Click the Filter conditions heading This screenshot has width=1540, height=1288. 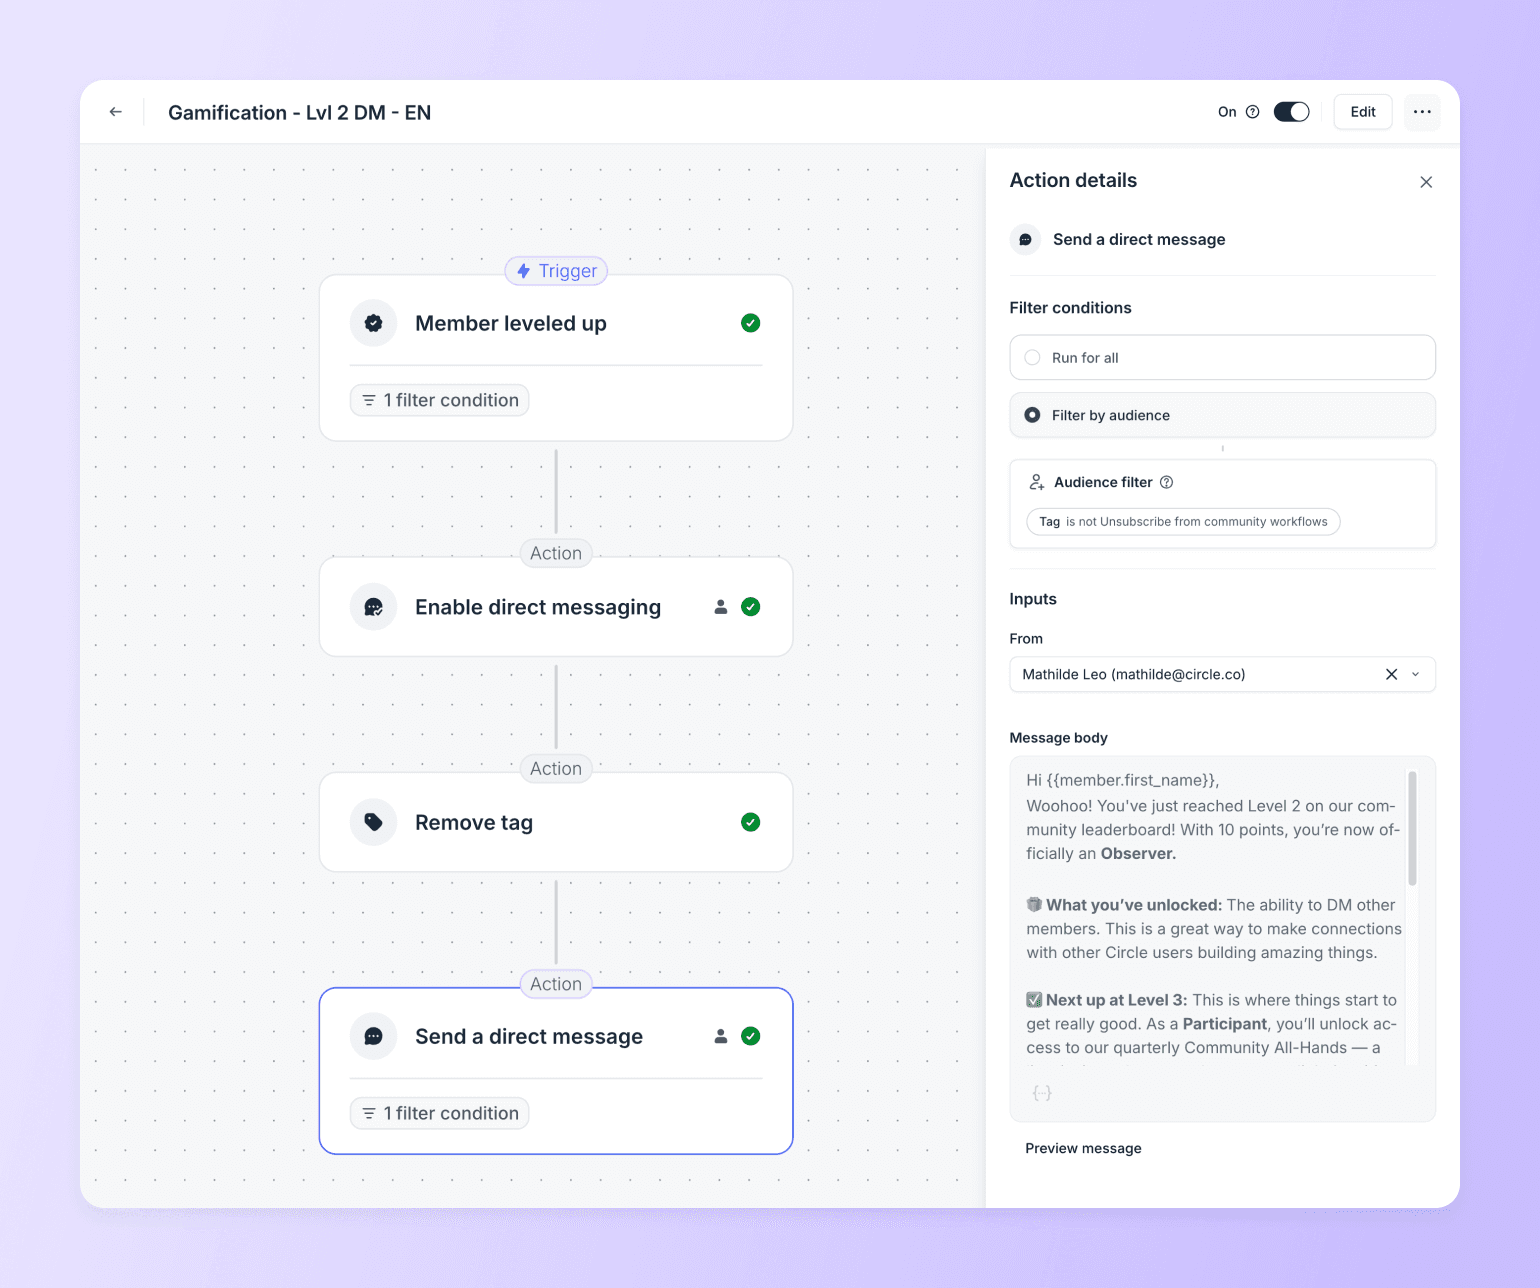coord(1070,308)
